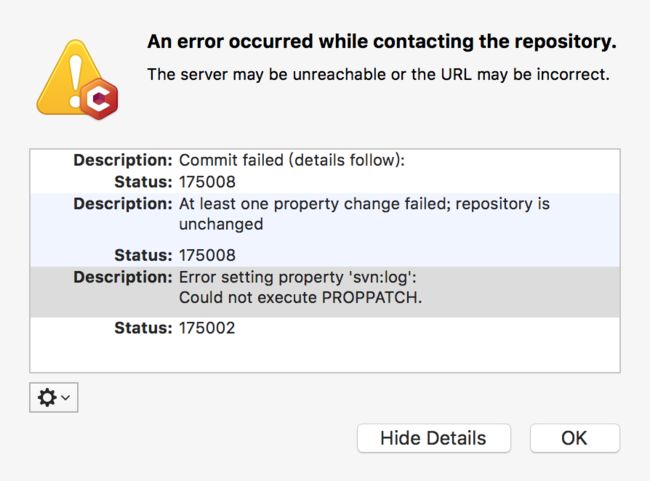This screenshot has width=650, height=481.
Task: Click the red Cornerstone hexagon badge
Action: click(99, 99)
